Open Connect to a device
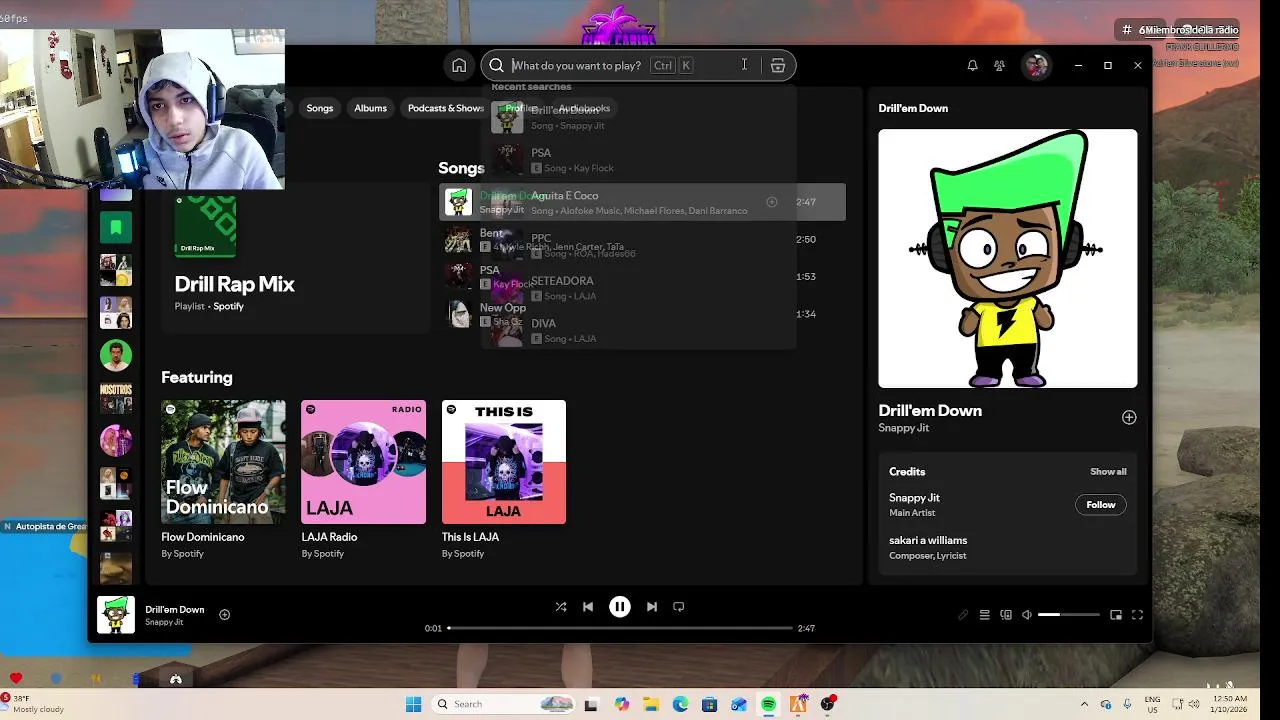The width and height of the screenshot is (1280, 720). tap(1006, 615)
